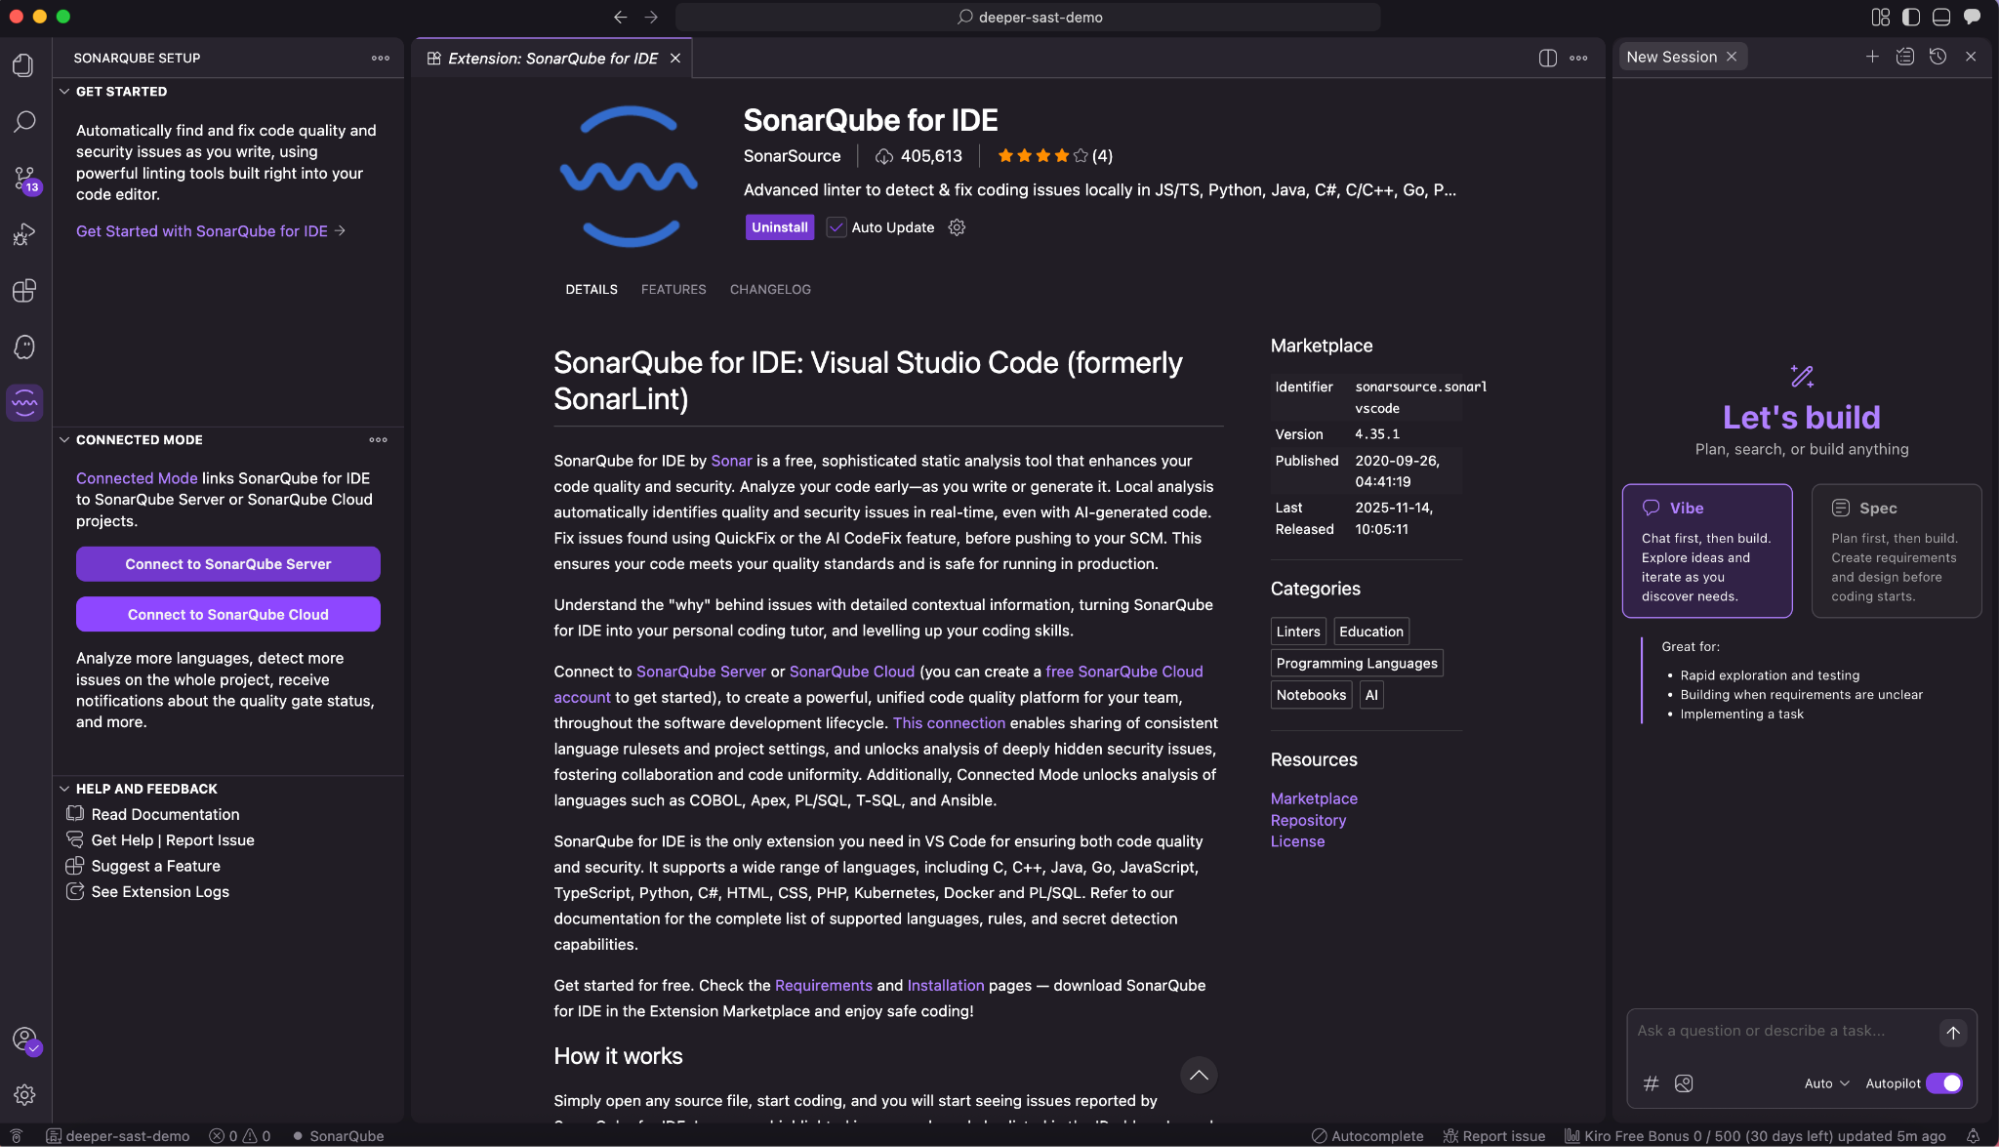Toggle the Autopilot switch
1999x1147 pixels.
click(1944, 1084)
